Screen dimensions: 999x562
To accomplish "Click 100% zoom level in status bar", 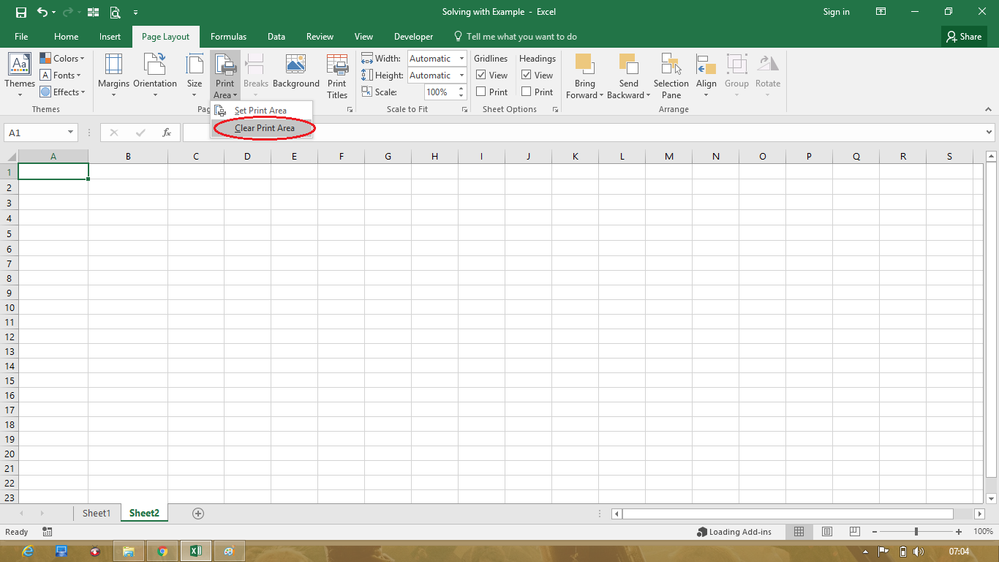I will coord(982,531).
